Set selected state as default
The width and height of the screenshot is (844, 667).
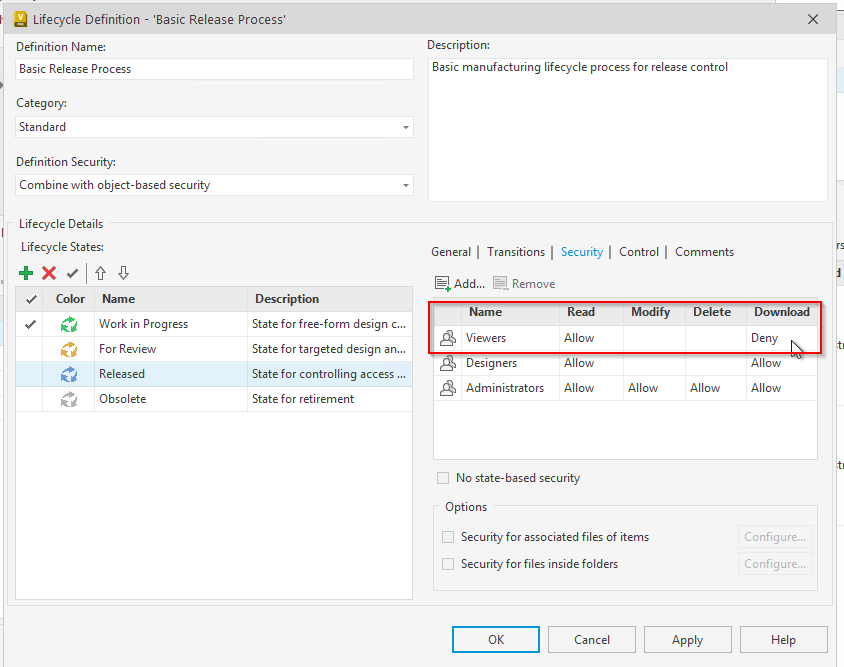pyautogui.click(x=71, y=272)
